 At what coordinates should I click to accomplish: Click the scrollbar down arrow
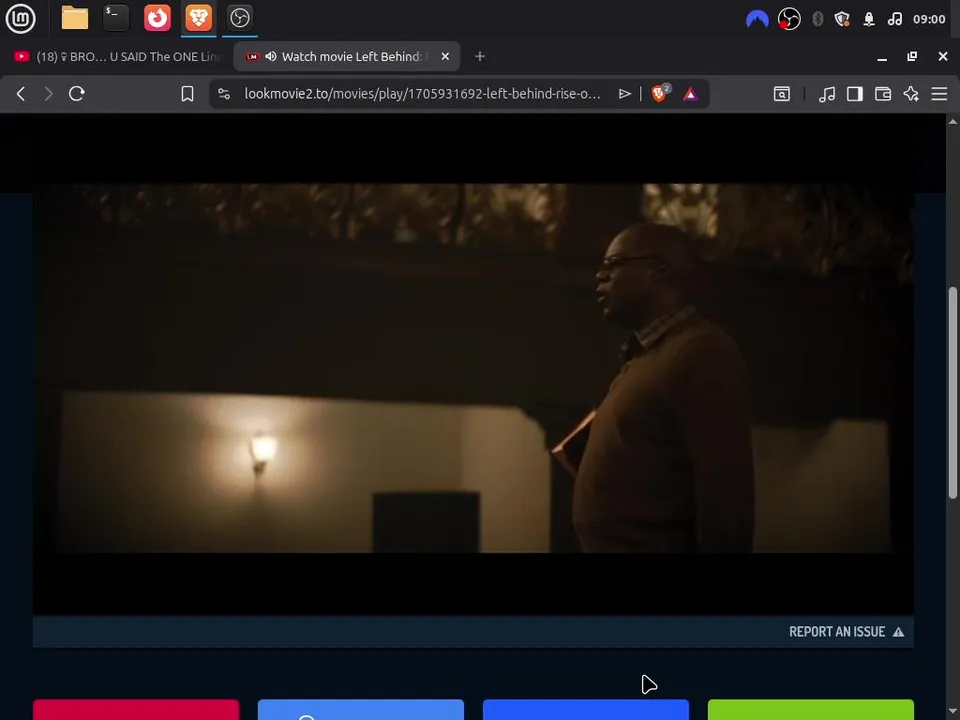point(953,712)
